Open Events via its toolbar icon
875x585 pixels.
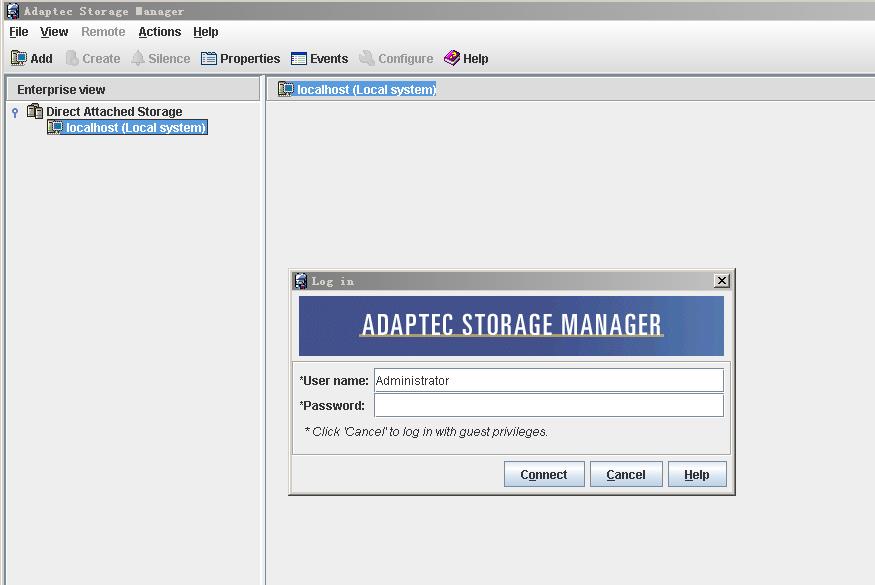click(x=299, y=58)
